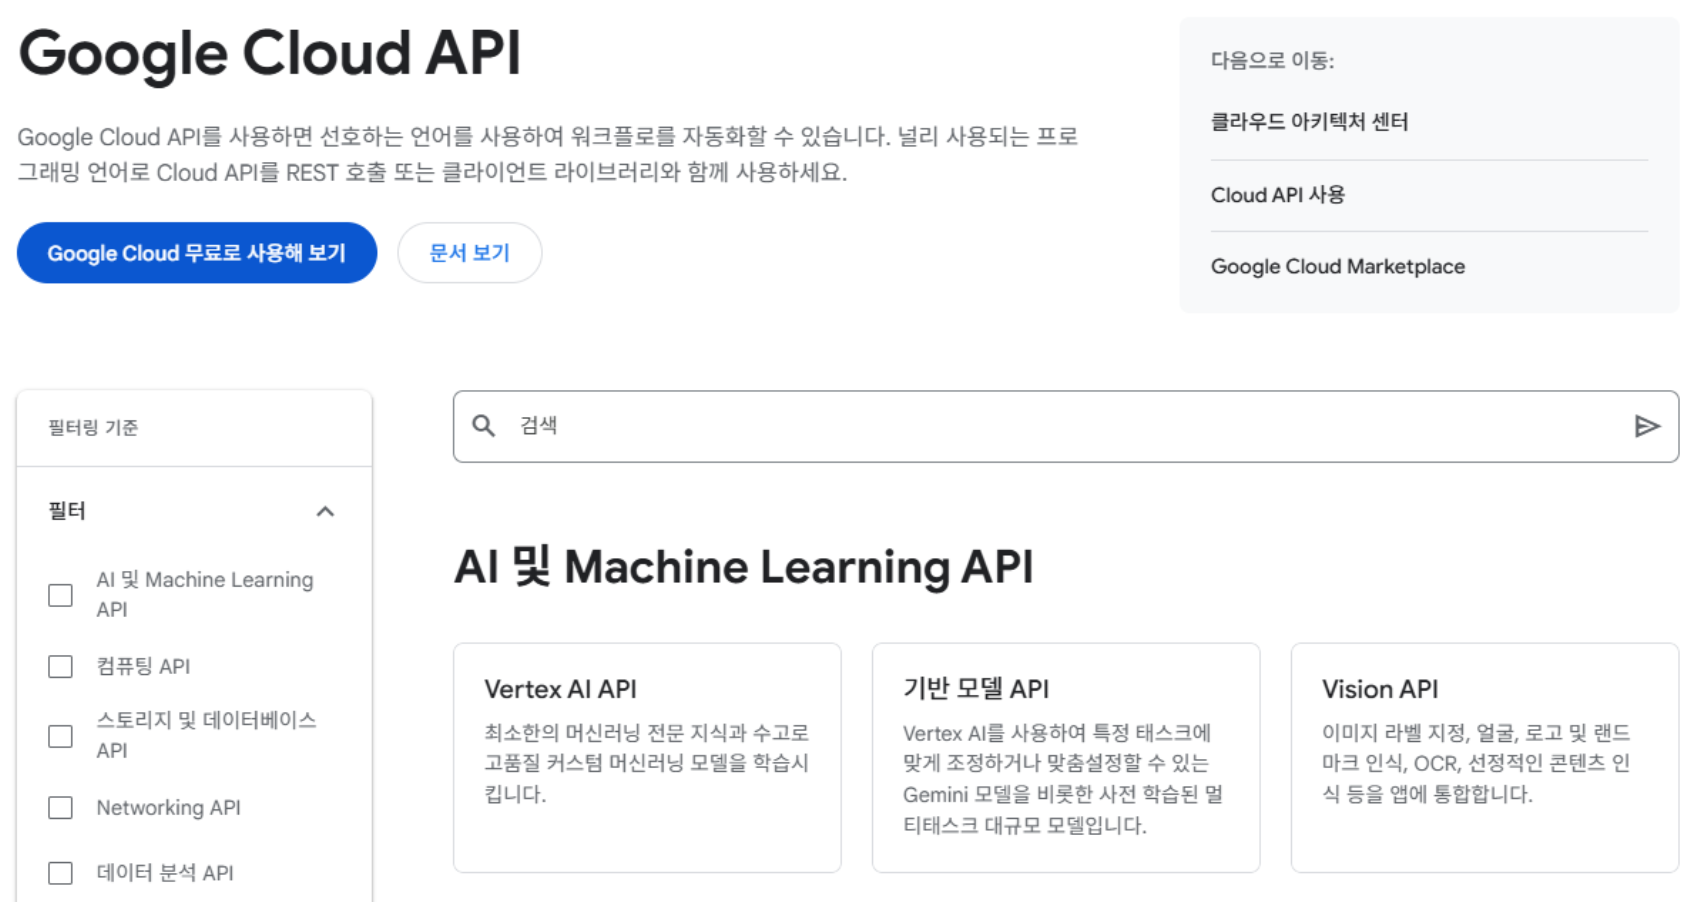Open the Vertex AI API card
1692x910 pixels.
(x=647, y=758)
